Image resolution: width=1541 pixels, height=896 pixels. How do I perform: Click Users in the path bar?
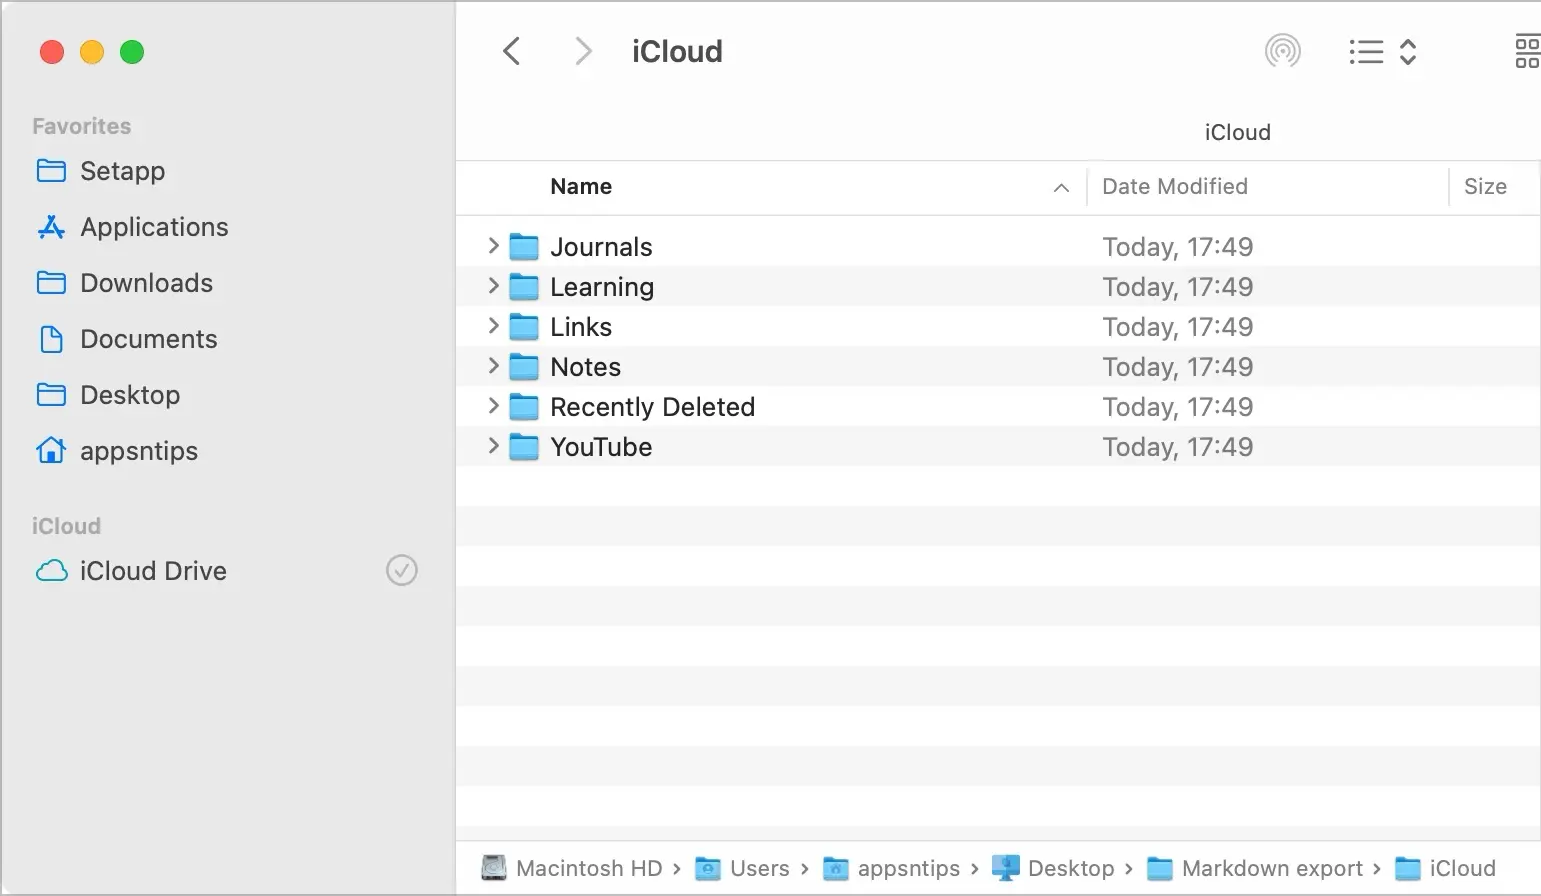tap(742, 868)
